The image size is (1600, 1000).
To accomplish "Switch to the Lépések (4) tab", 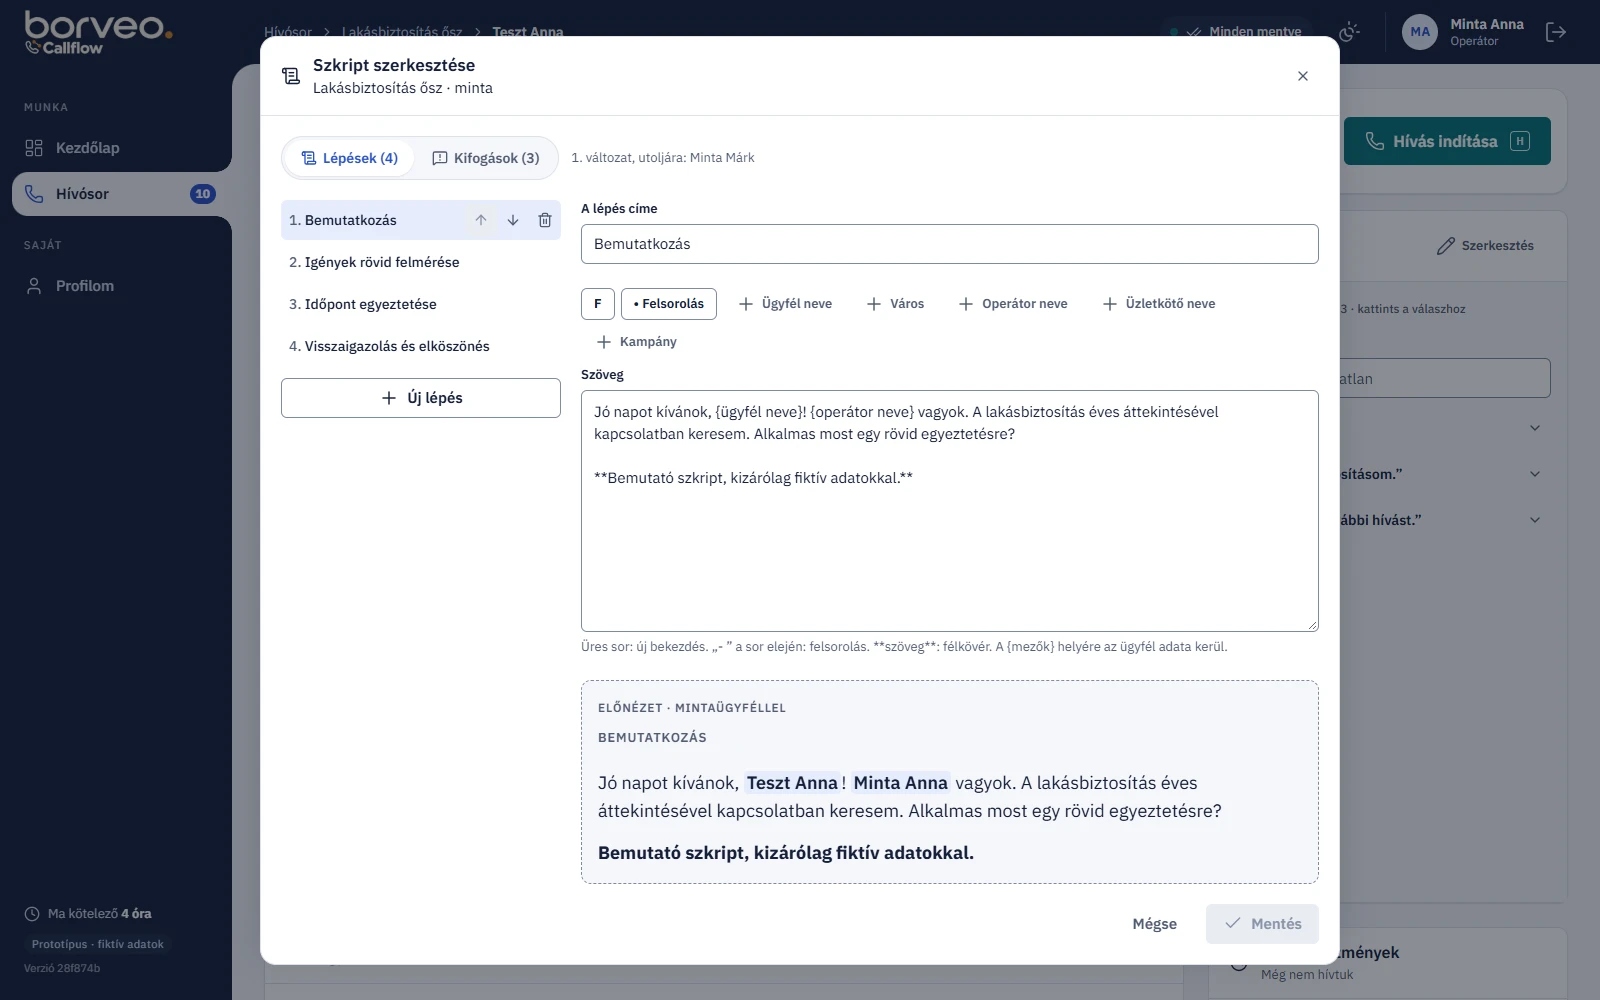I will 350,158.
